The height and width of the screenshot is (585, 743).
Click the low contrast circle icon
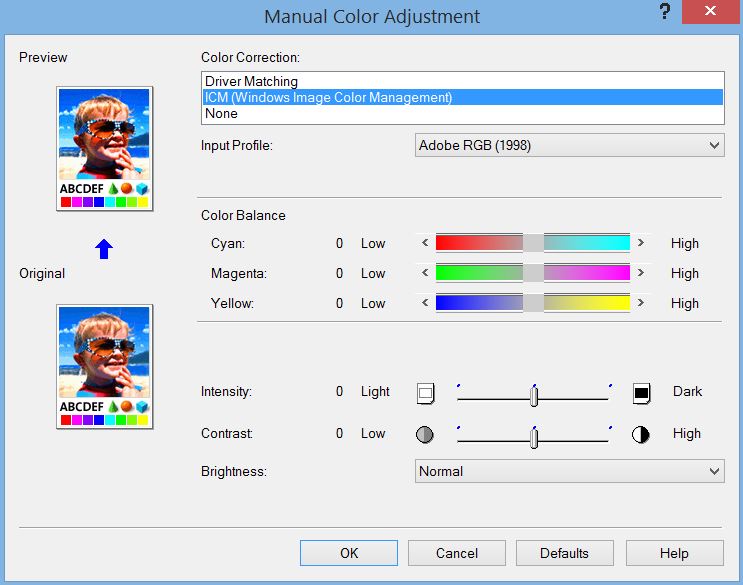point(425,435)
